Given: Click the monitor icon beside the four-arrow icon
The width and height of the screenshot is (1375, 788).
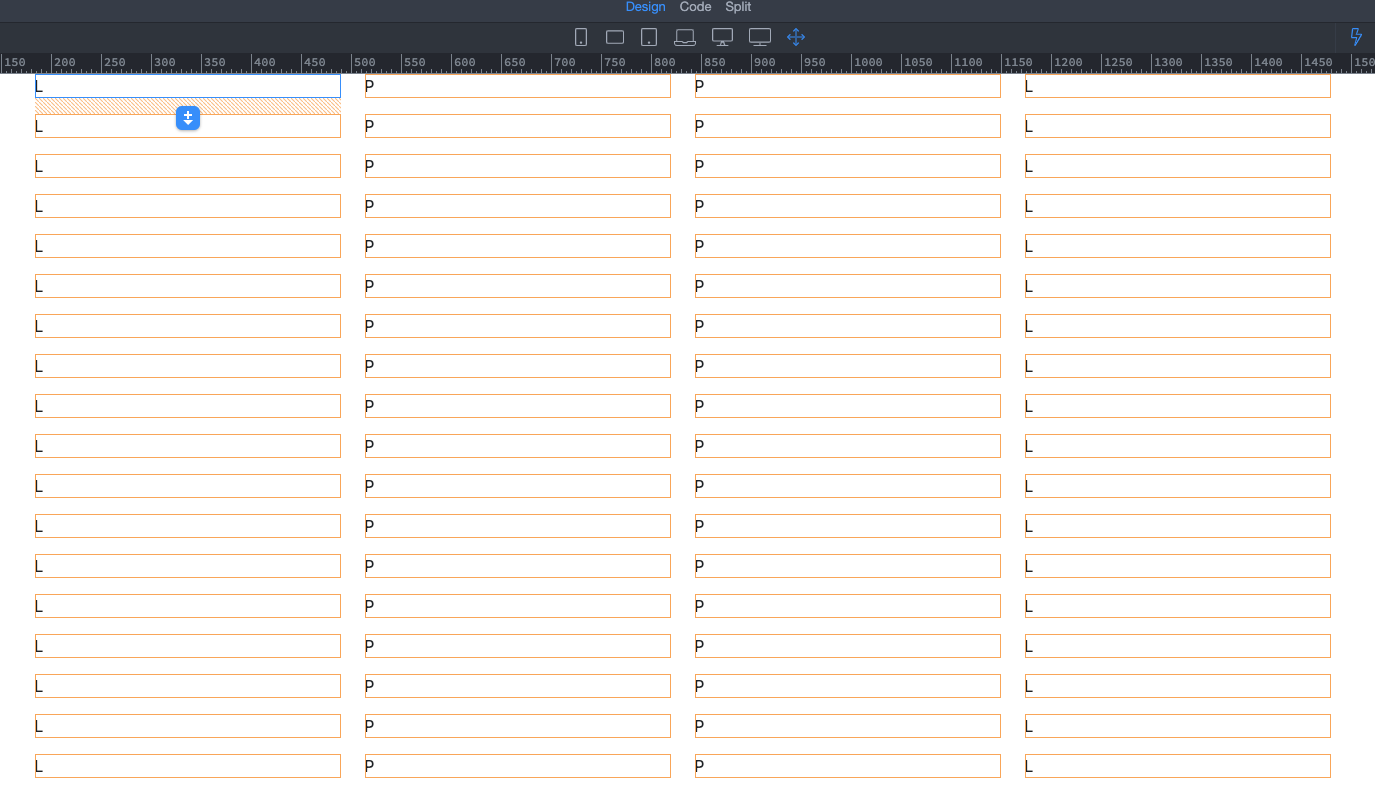Looking at the screenshot, I should pos(760,37).
